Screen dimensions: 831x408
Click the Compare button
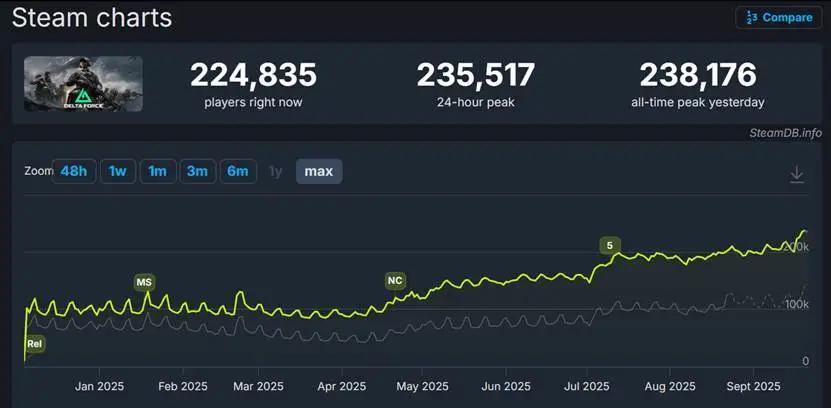778,18
